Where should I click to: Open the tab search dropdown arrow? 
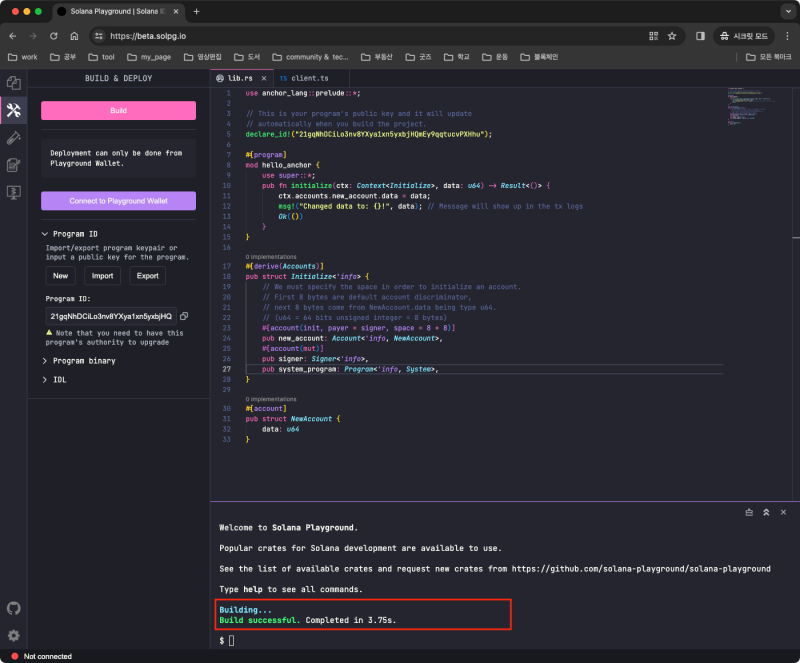point(788,11)
